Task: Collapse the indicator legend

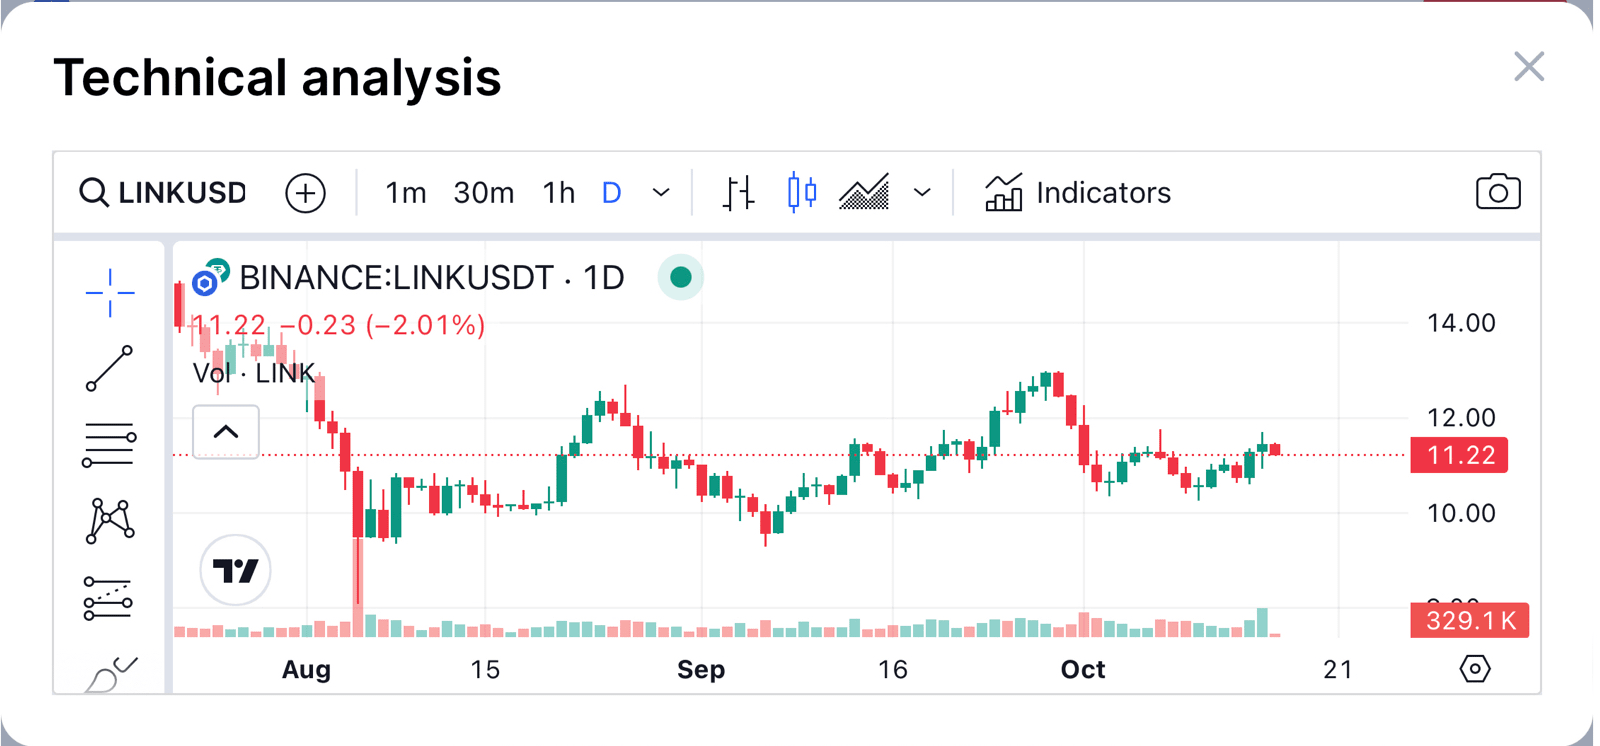Action: [226, 432]
